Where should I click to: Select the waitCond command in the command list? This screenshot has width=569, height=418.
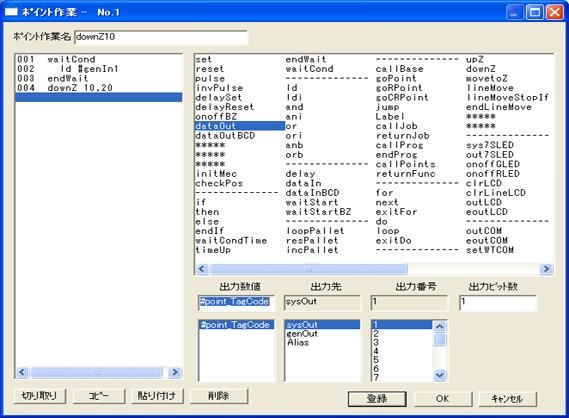(309, 69)
